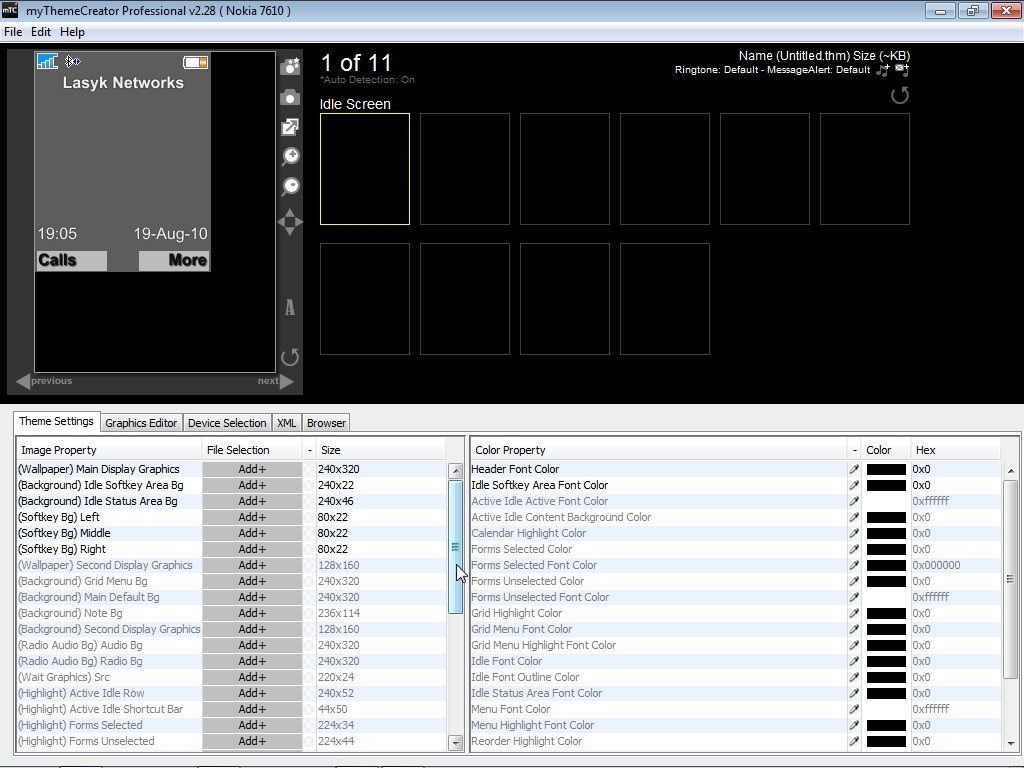Click the refresh icon below the alert icons

[899, 95]
